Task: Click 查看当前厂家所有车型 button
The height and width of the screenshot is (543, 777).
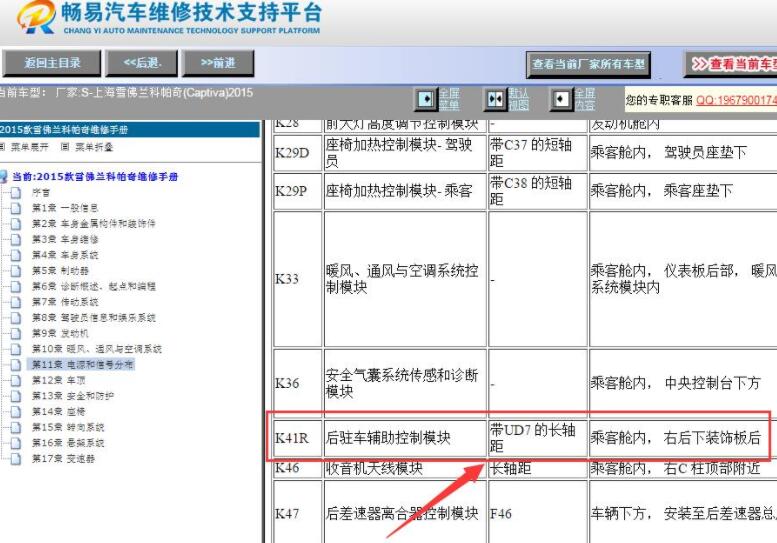Action: (x=588, y=64)
